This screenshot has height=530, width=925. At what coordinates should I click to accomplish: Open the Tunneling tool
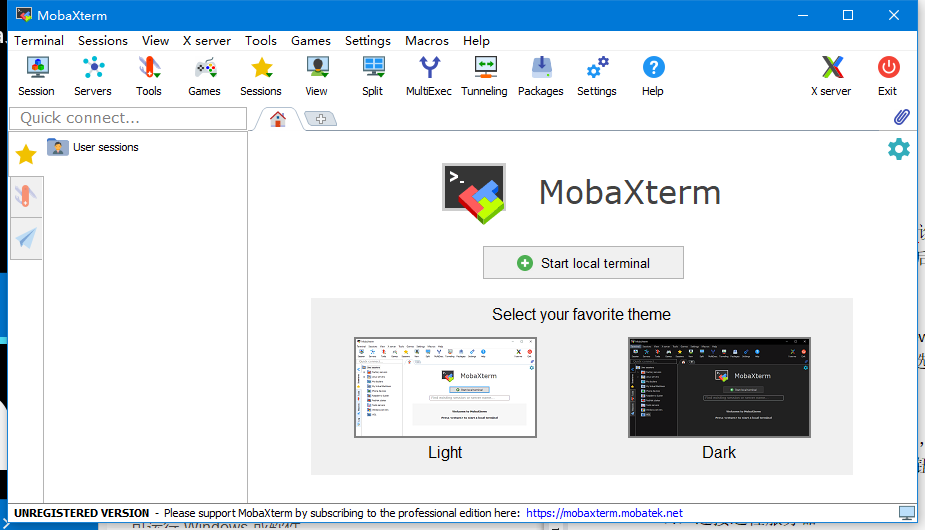click(x=484, y=76)
